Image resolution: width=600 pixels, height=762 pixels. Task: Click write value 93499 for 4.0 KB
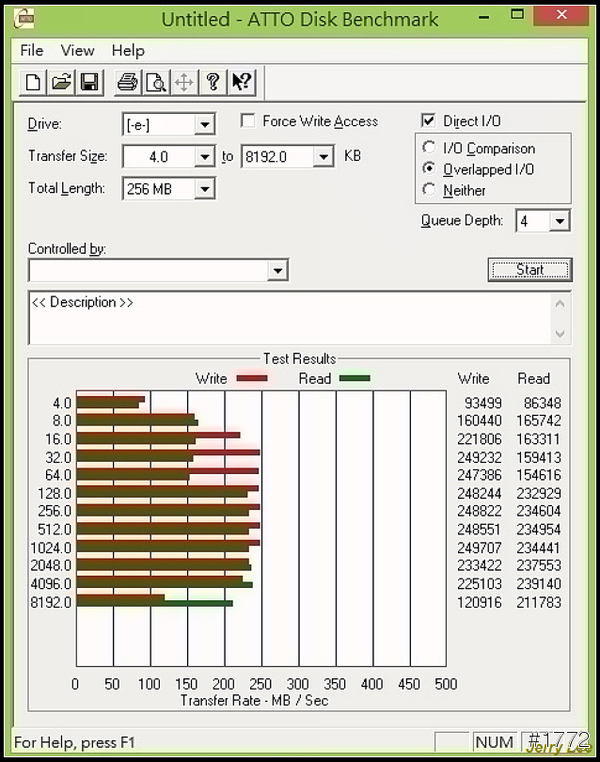pos(483,403)
